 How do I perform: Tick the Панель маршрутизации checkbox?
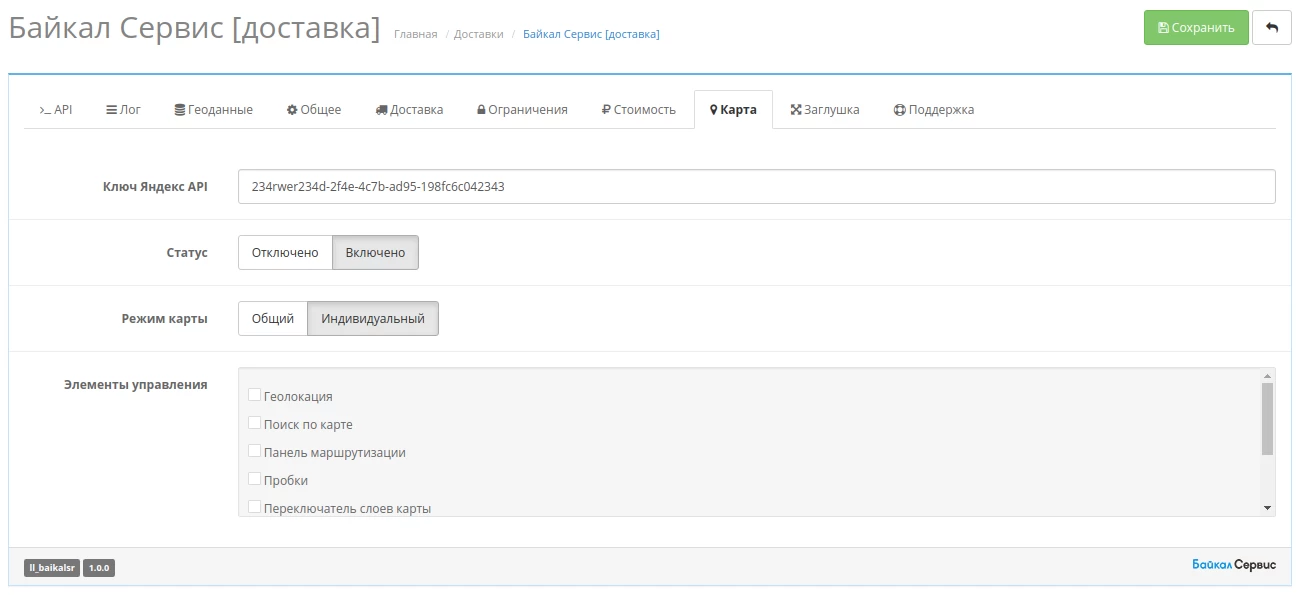click(254, 452)
